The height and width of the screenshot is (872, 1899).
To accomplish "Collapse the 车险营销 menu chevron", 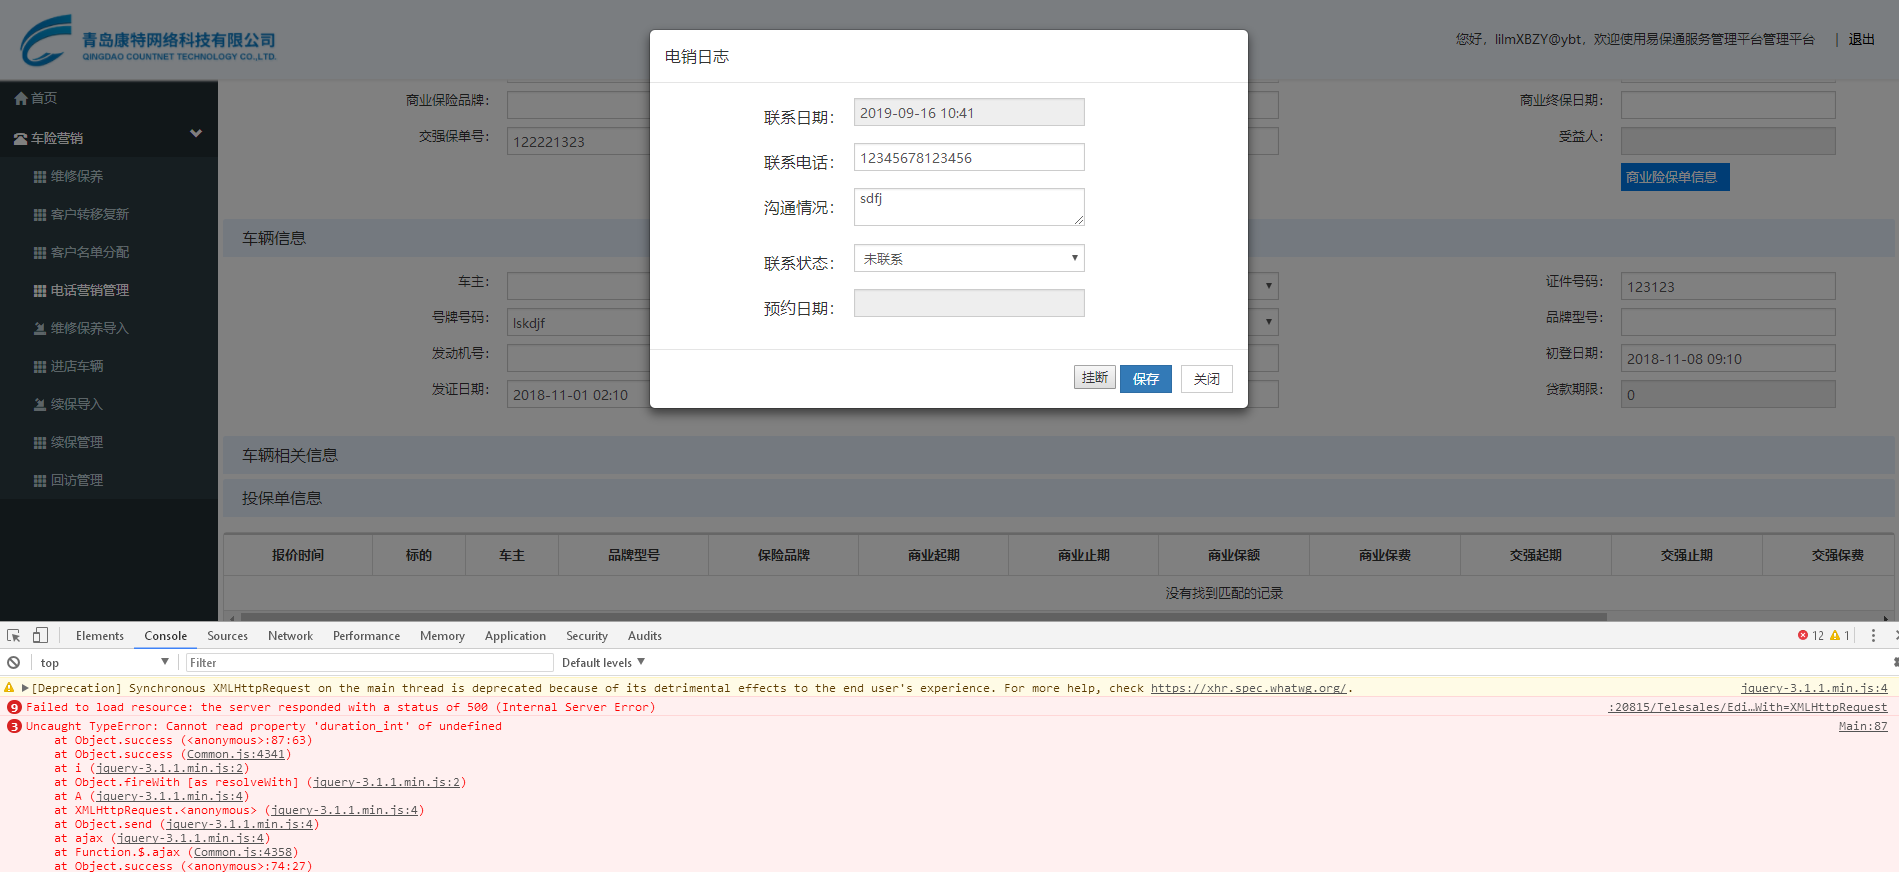I will click(x=196, y=134).
